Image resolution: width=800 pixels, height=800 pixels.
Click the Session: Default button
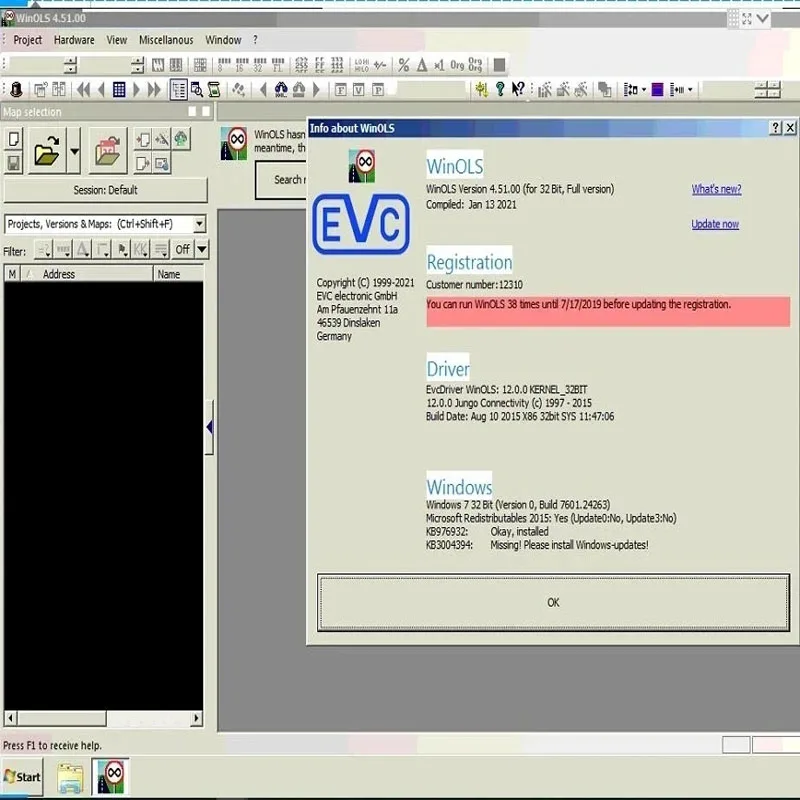point(105,190)
